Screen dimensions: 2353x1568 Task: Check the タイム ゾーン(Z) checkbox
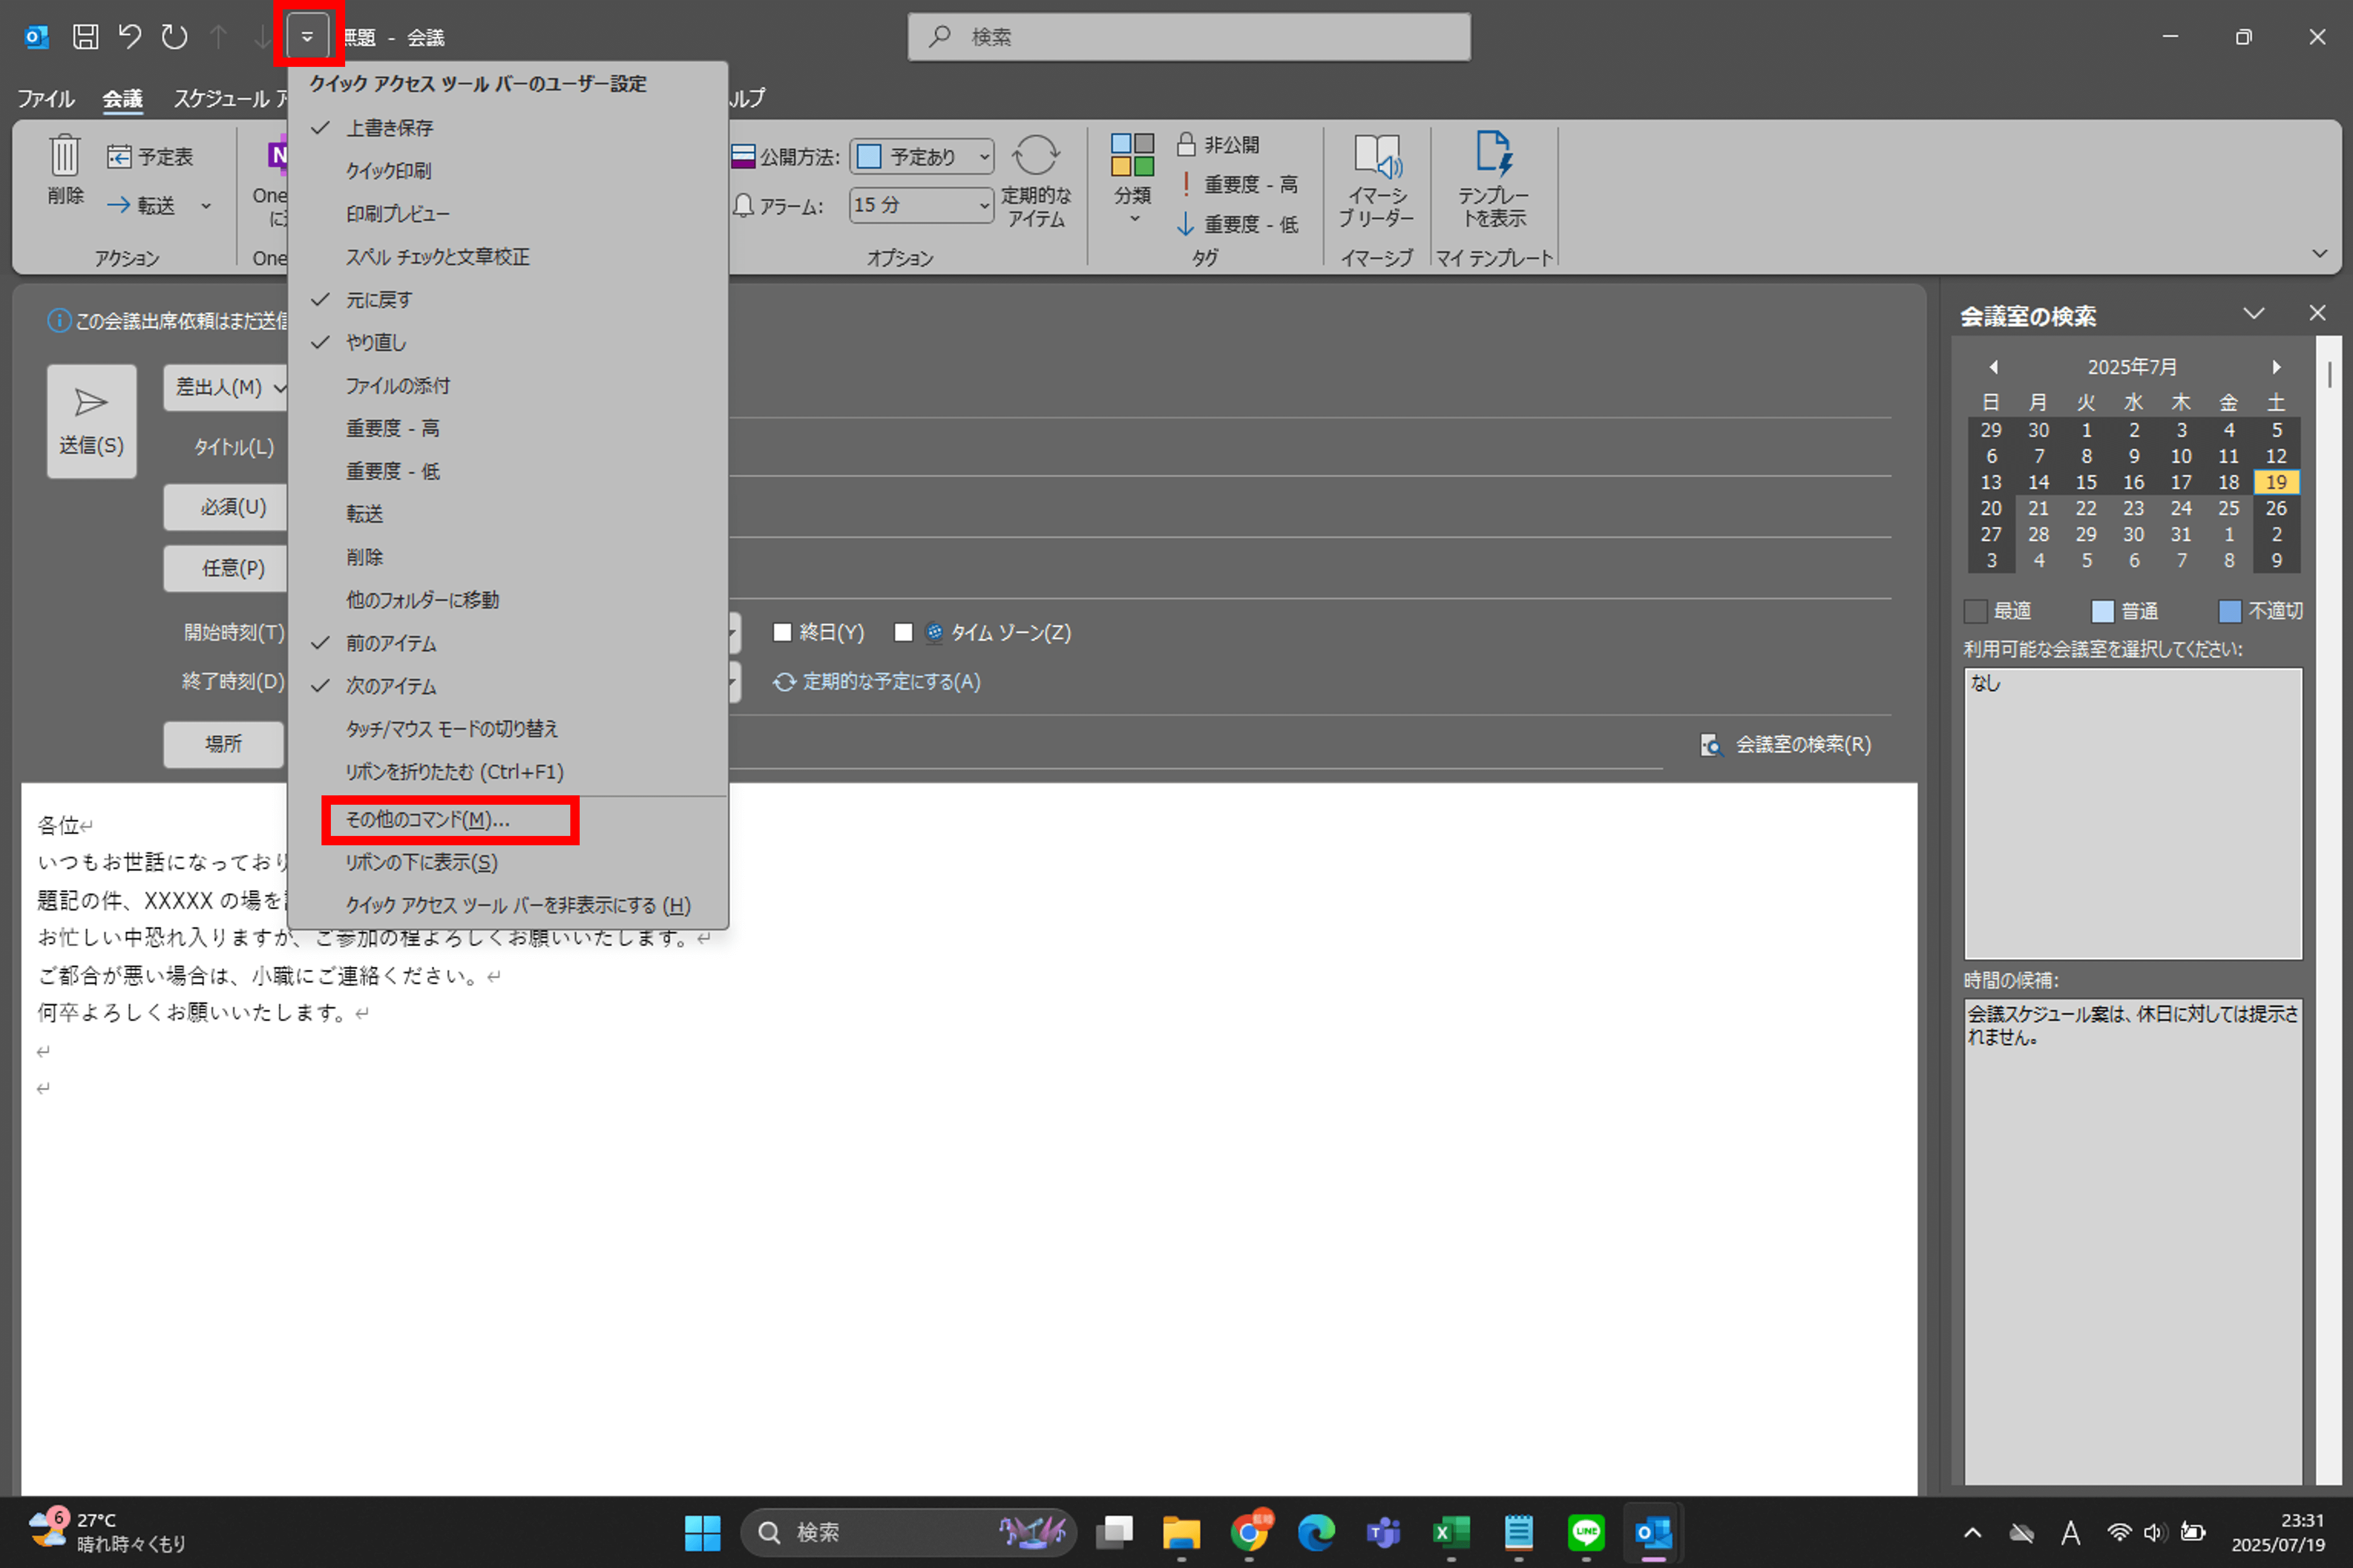click(903, 632)
